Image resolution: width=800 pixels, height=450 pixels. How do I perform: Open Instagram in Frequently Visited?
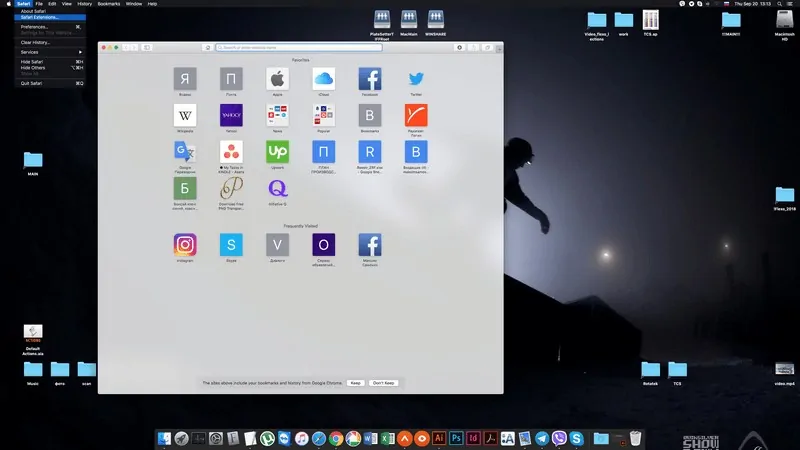click(185, 244)
